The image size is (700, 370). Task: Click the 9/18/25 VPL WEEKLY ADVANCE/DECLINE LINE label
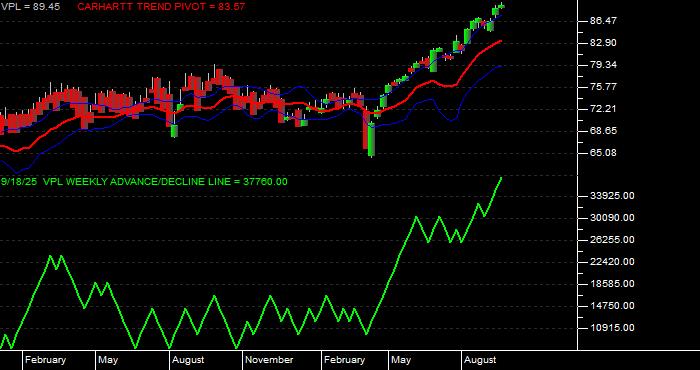[144, 182]
